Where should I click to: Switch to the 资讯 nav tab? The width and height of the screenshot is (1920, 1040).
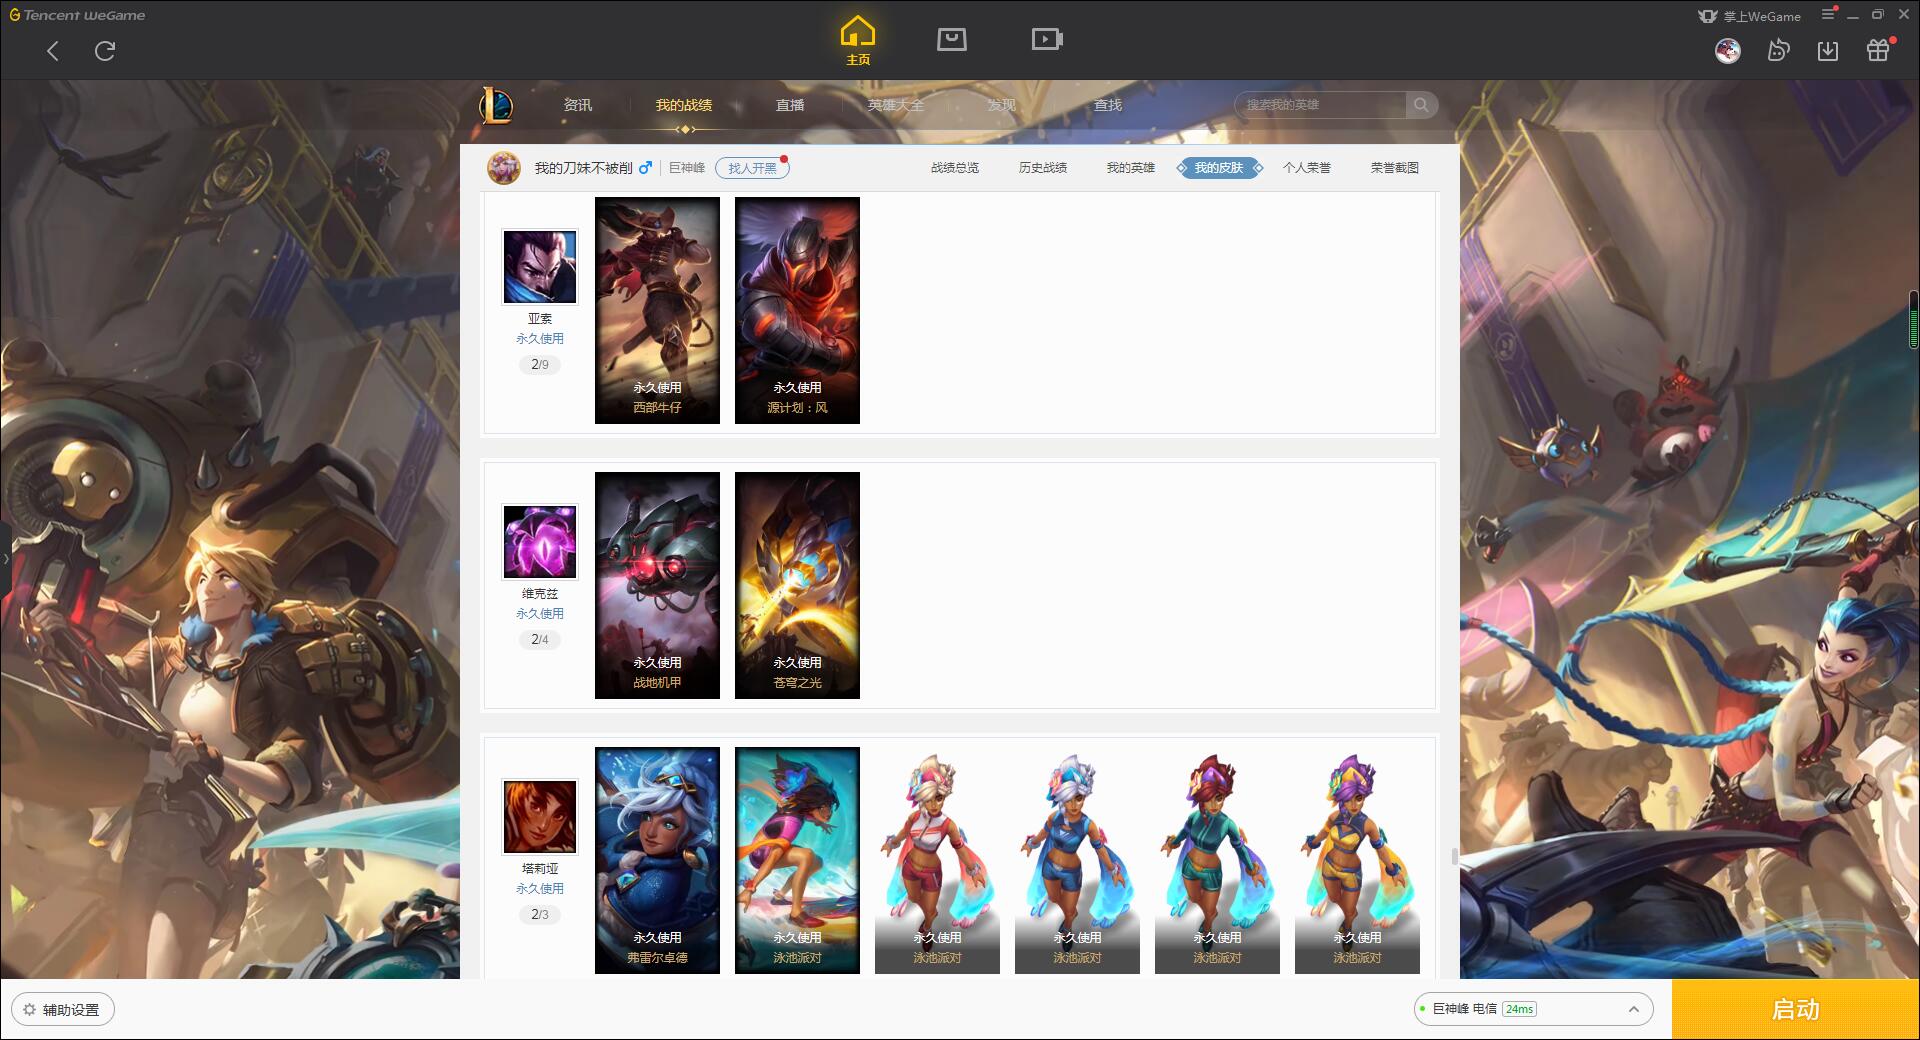[x=578, y=105]
